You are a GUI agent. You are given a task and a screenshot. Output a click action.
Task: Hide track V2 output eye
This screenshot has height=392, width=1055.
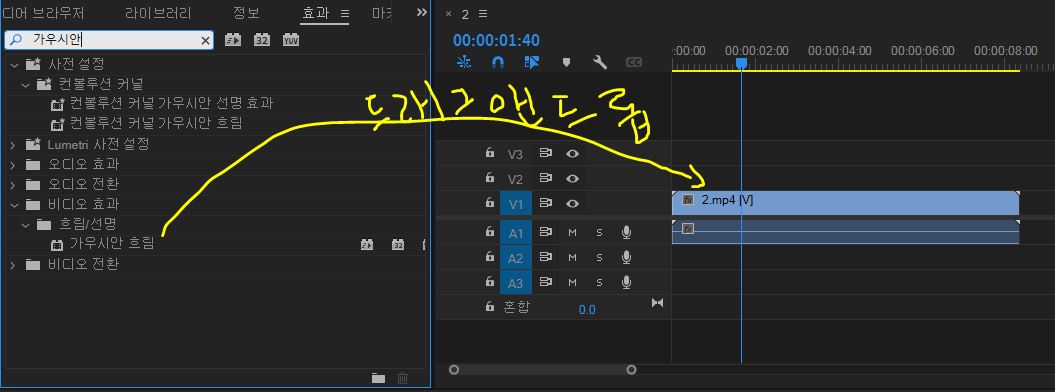point(573,179)
